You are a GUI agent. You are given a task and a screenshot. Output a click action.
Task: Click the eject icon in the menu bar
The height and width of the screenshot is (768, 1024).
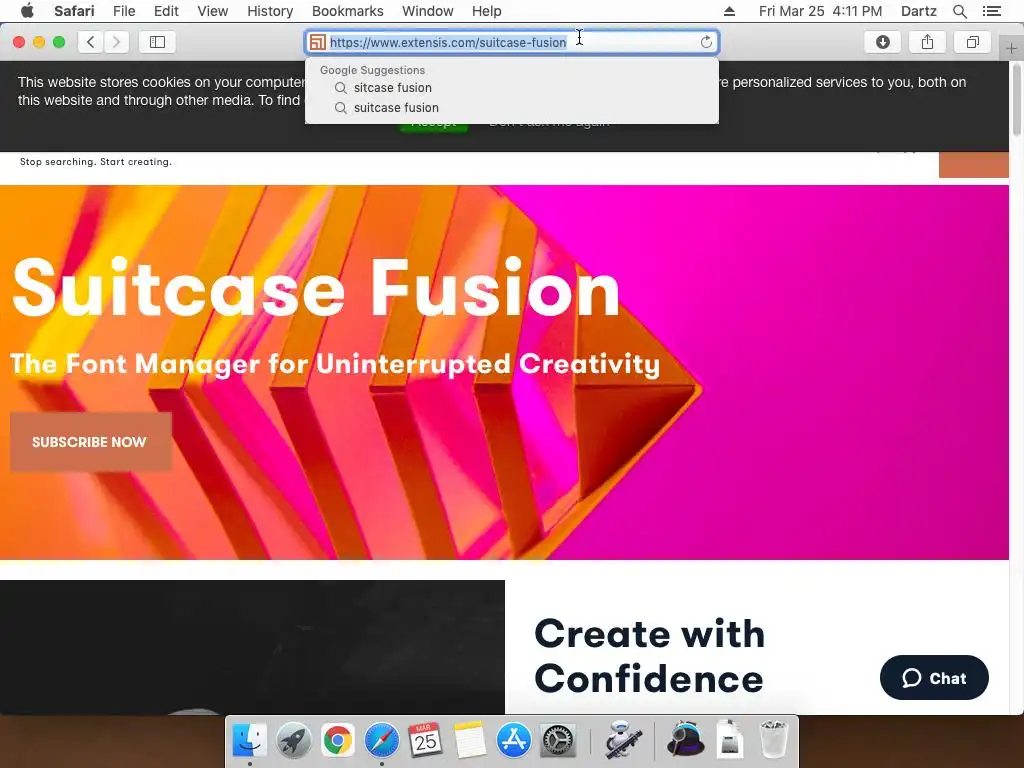(729, 11)
